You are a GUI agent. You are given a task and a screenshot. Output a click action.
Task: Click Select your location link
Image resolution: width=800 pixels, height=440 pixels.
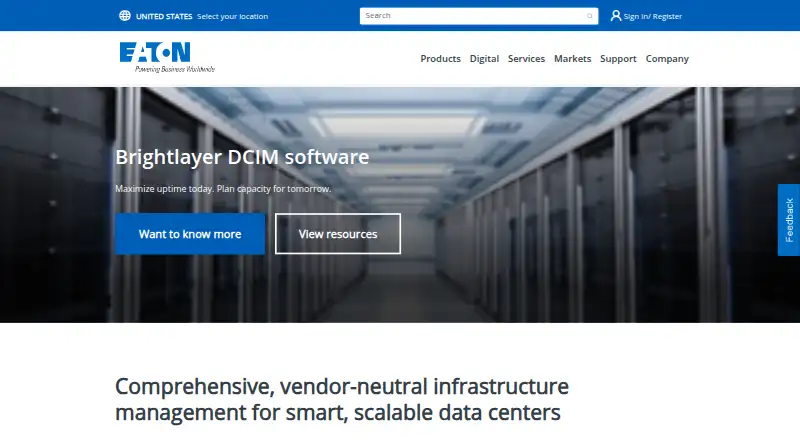click(x=232, y=16)
